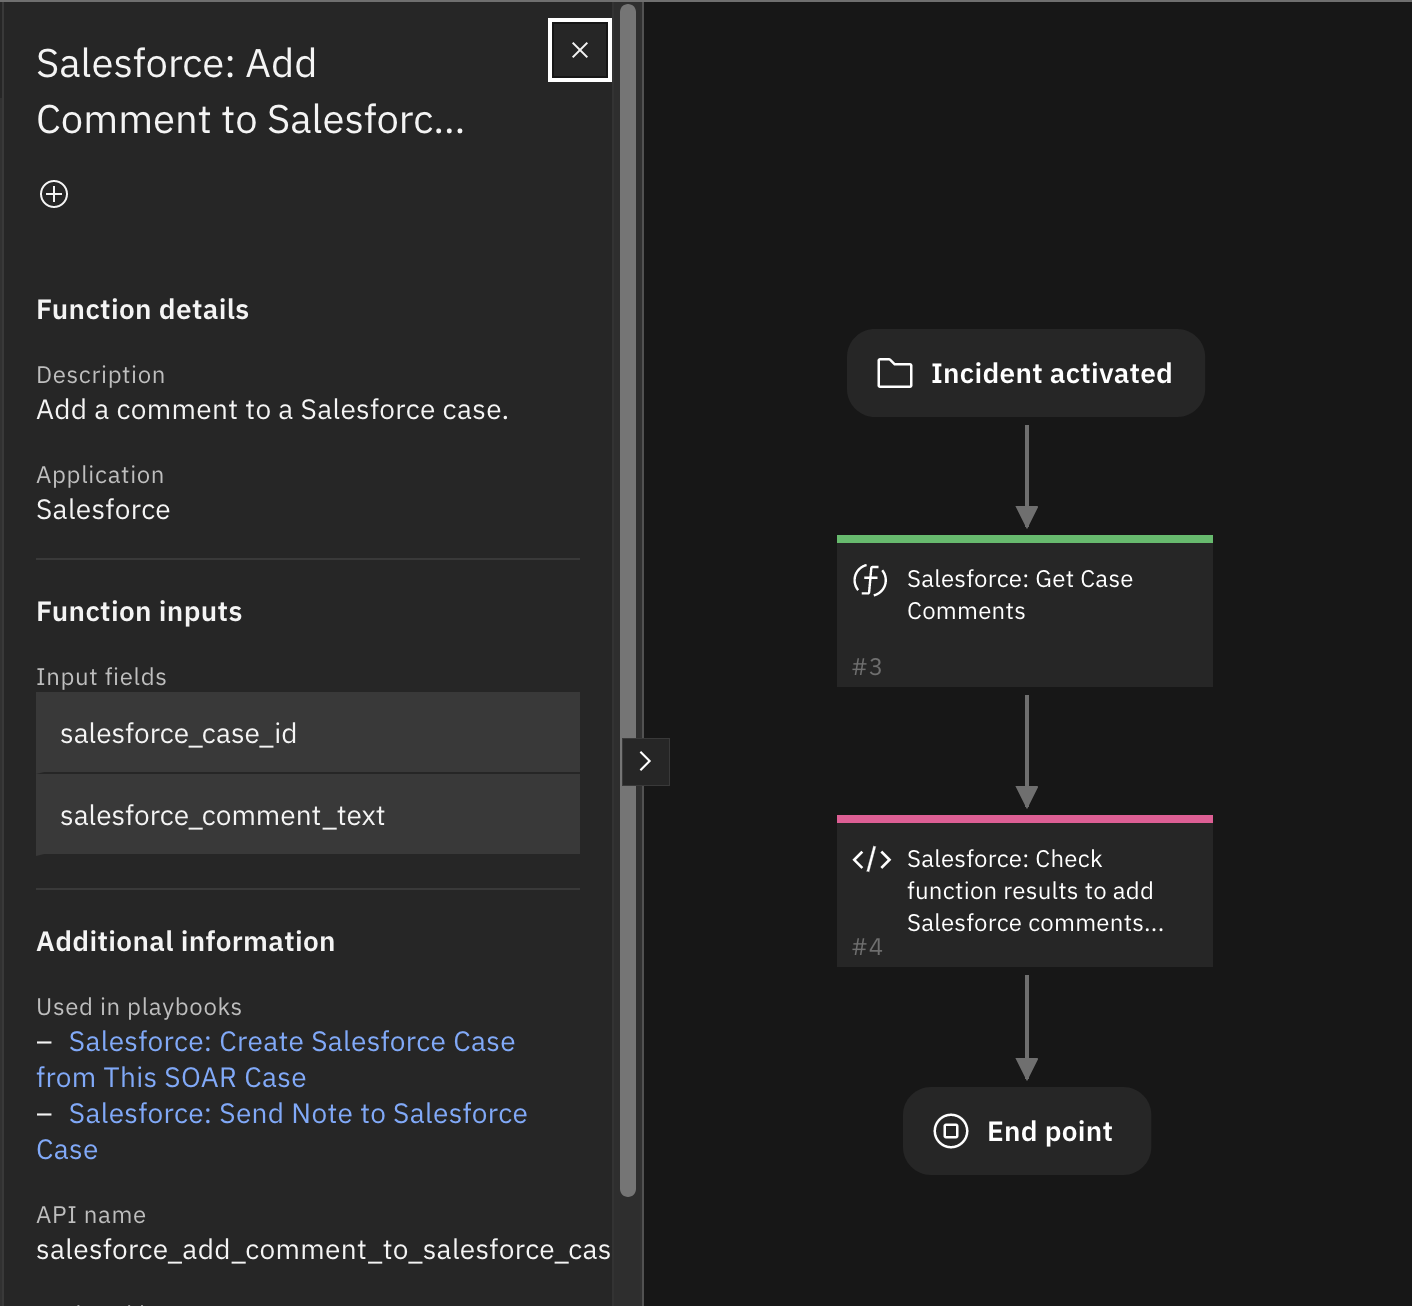This screenshot has height=1306, width=1412.
Task: Close the function details panel
Action: pos(580,50)
